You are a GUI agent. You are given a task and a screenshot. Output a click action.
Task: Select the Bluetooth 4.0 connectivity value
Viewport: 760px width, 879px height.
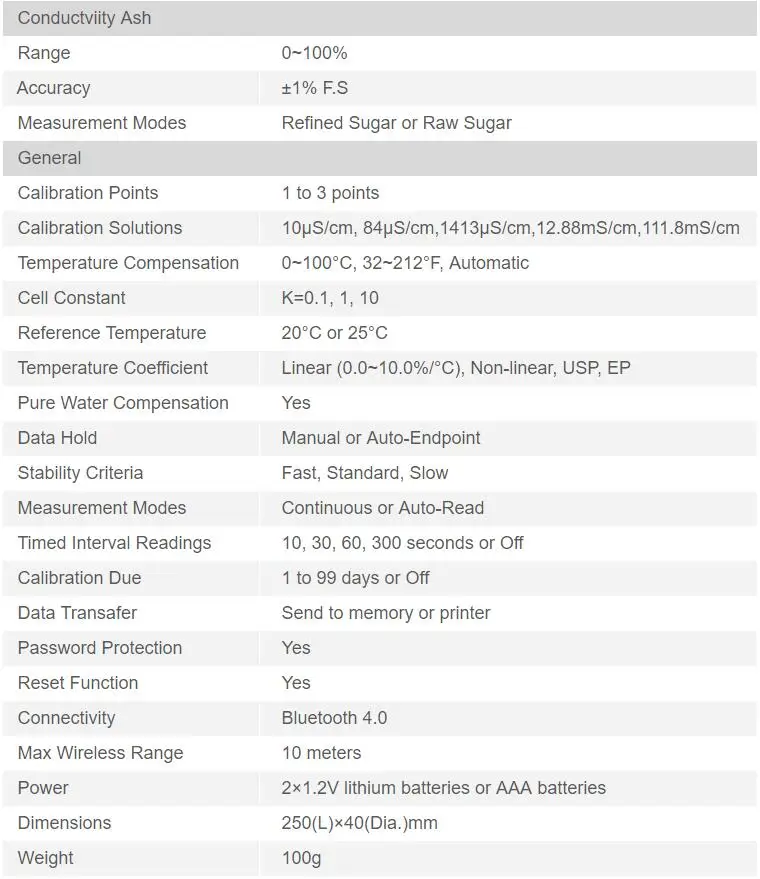[x=334, y=718]
